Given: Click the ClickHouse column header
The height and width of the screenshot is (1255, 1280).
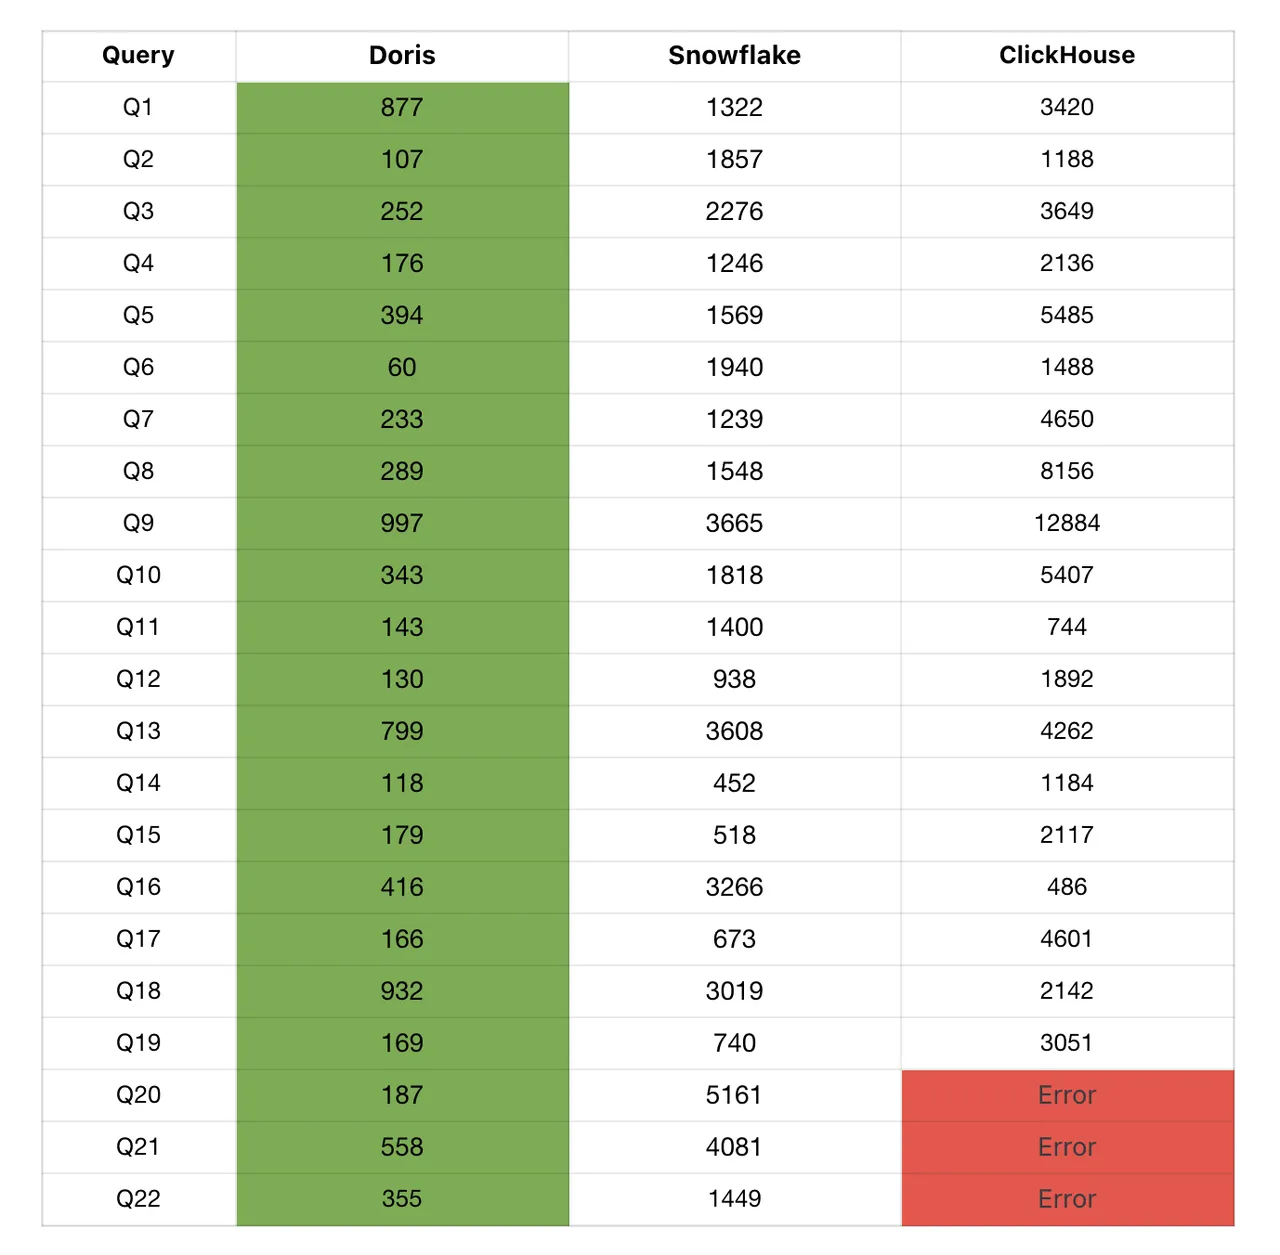Looking at the screenshot, I should point(1066,56).
